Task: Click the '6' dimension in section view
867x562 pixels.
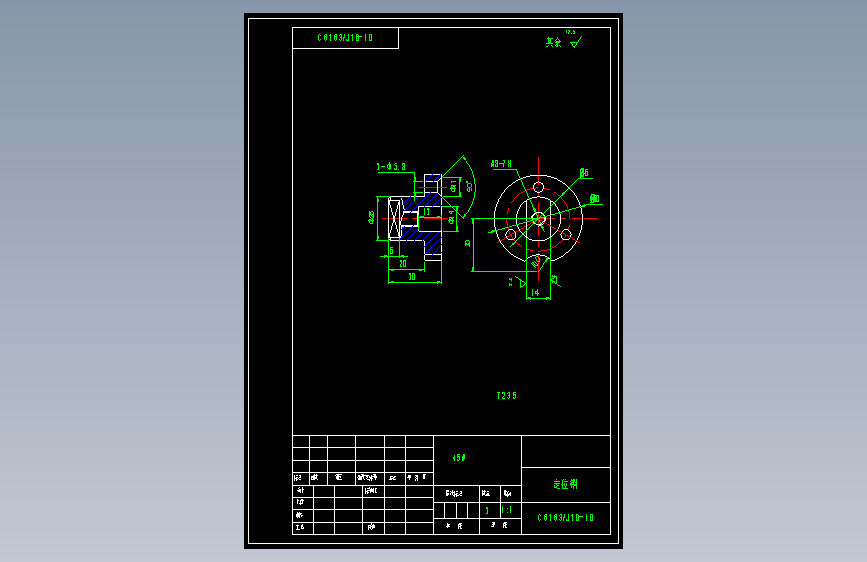Action: (x=391, y=251)
